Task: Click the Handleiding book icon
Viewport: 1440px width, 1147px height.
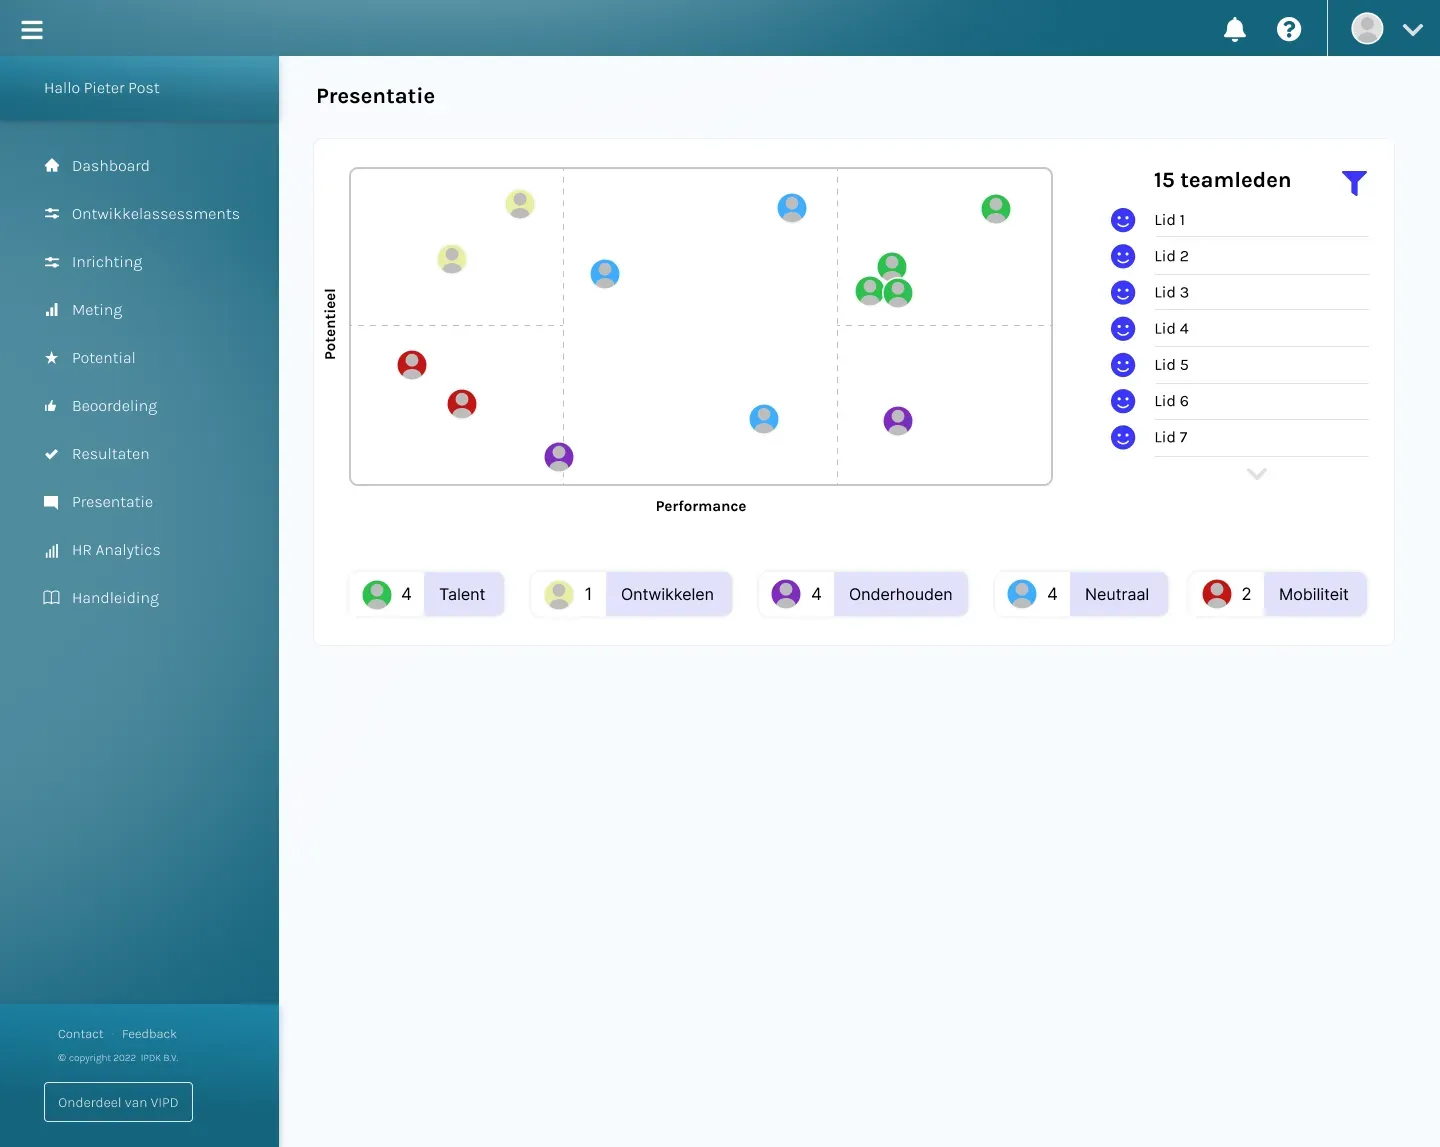Action: (52, 598)
